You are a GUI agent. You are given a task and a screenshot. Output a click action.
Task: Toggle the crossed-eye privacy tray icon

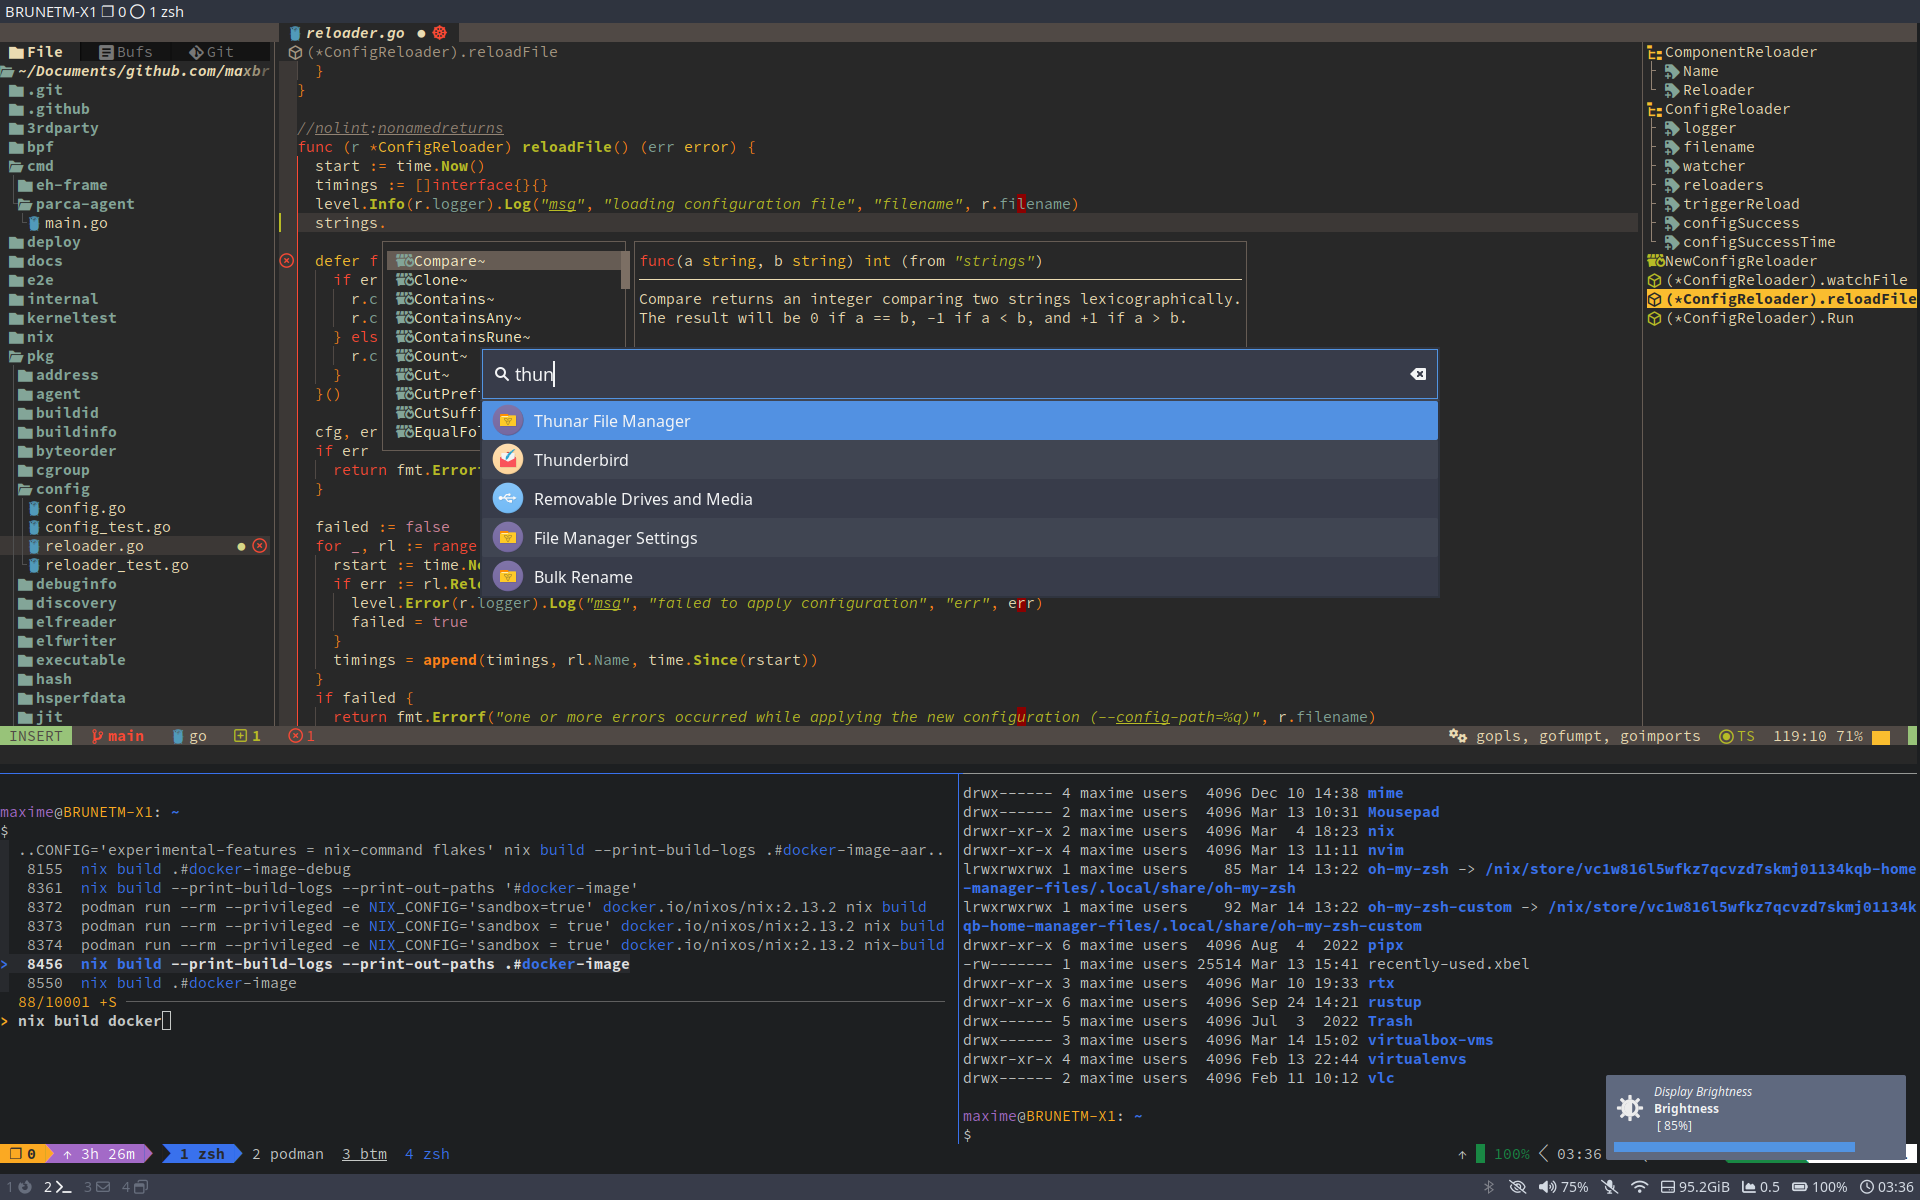coord(1517,1187)
